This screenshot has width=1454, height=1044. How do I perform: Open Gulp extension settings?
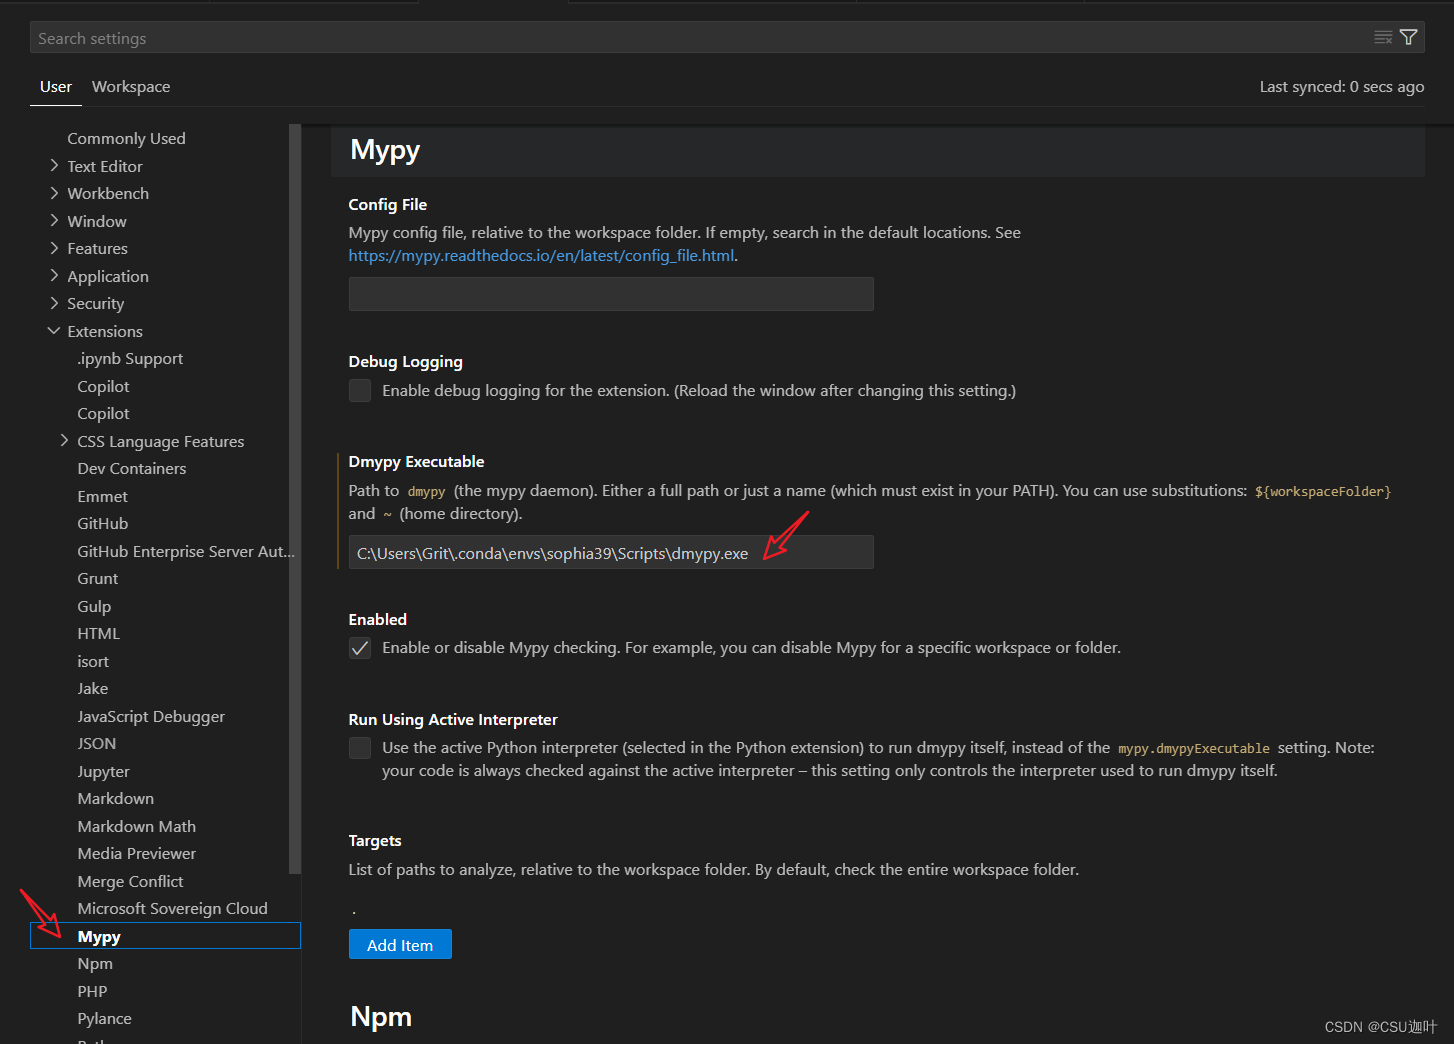point(94,606)
